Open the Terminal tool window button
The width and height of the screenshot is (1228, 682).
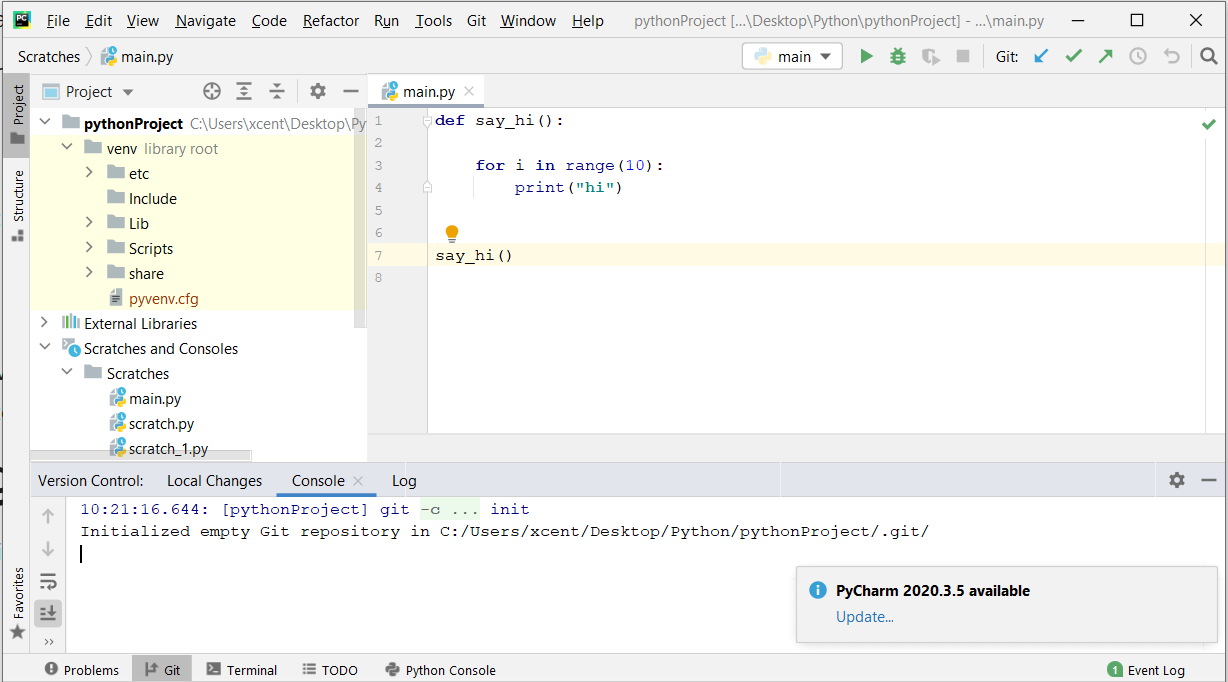tap(241, 670)
